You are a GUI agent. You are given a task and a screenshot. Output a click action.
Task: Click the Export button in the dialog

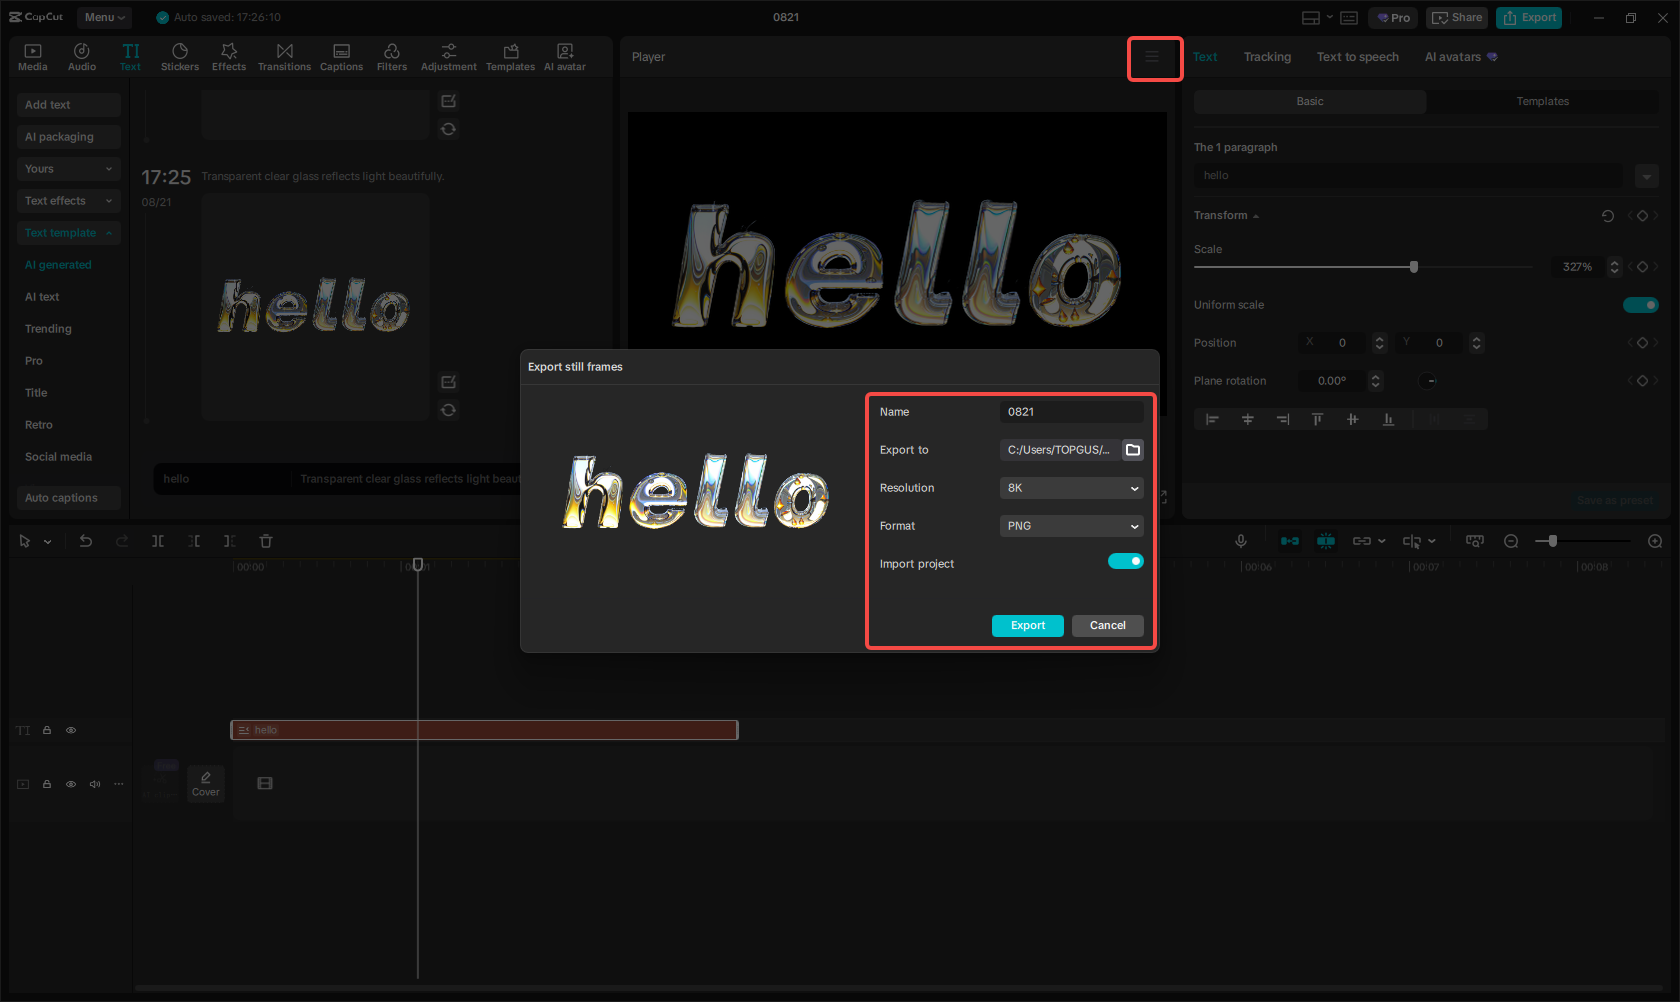pyautogui.click(x=1027, y=625)
